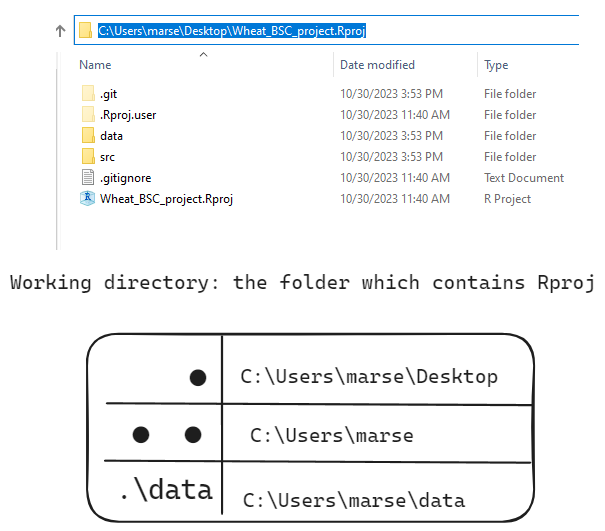Screen dimensions: 605x531
Task: Select the src folder name
Action: coord(108,157)
